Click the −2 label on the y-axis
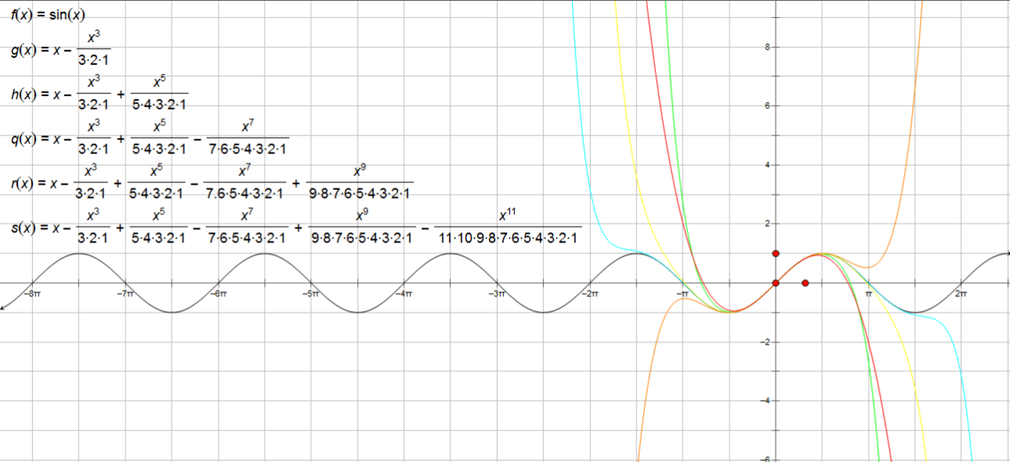 [x=766, y=342]
